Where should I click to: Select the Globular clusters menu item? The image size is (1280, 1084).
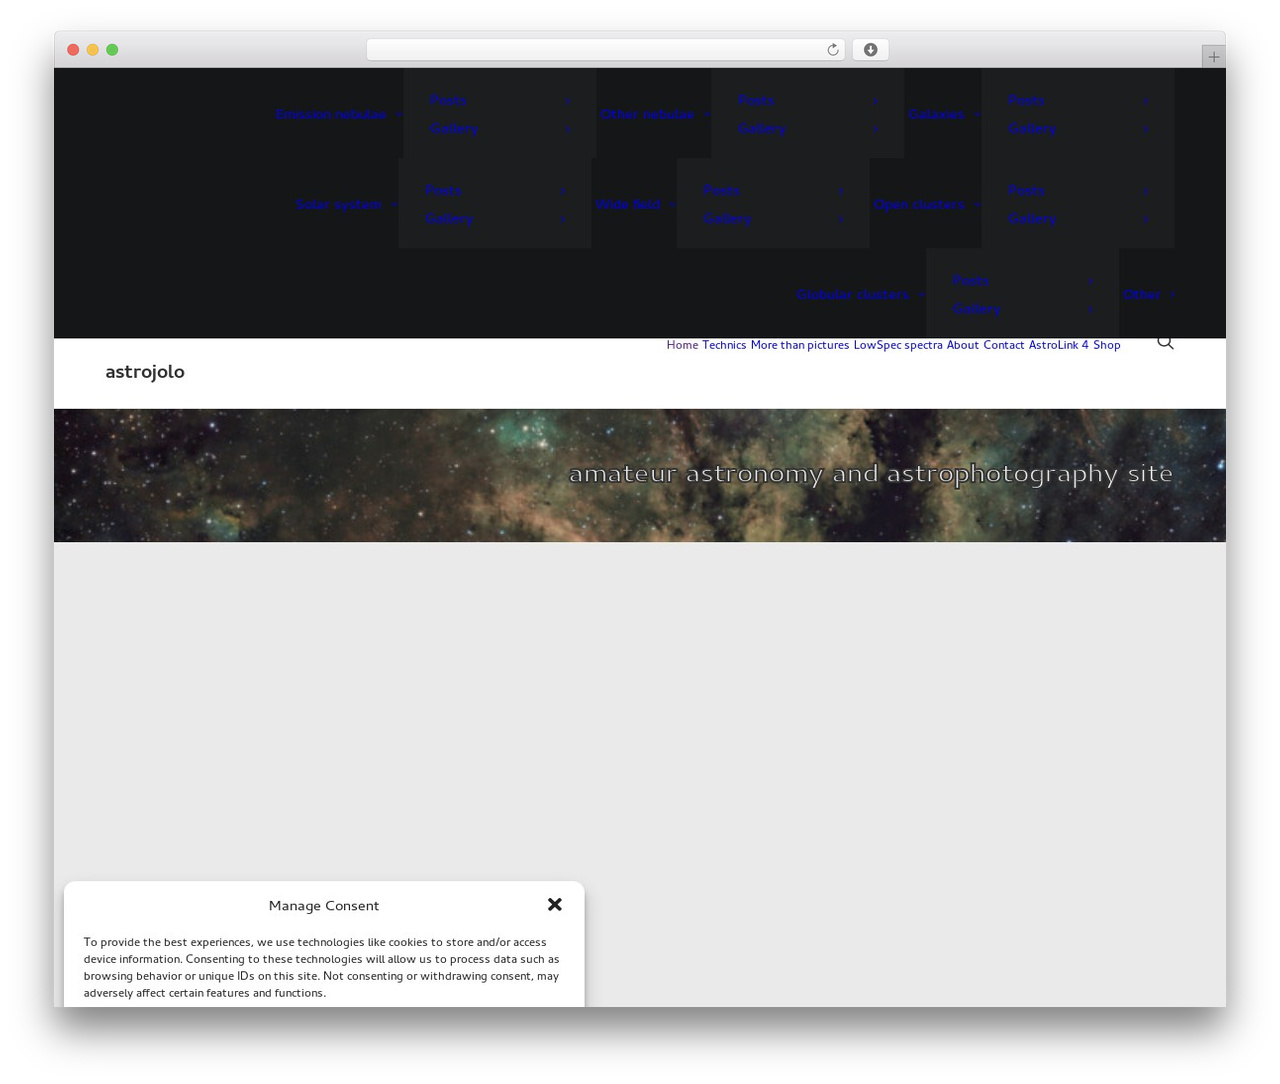(x=853, y=294)
